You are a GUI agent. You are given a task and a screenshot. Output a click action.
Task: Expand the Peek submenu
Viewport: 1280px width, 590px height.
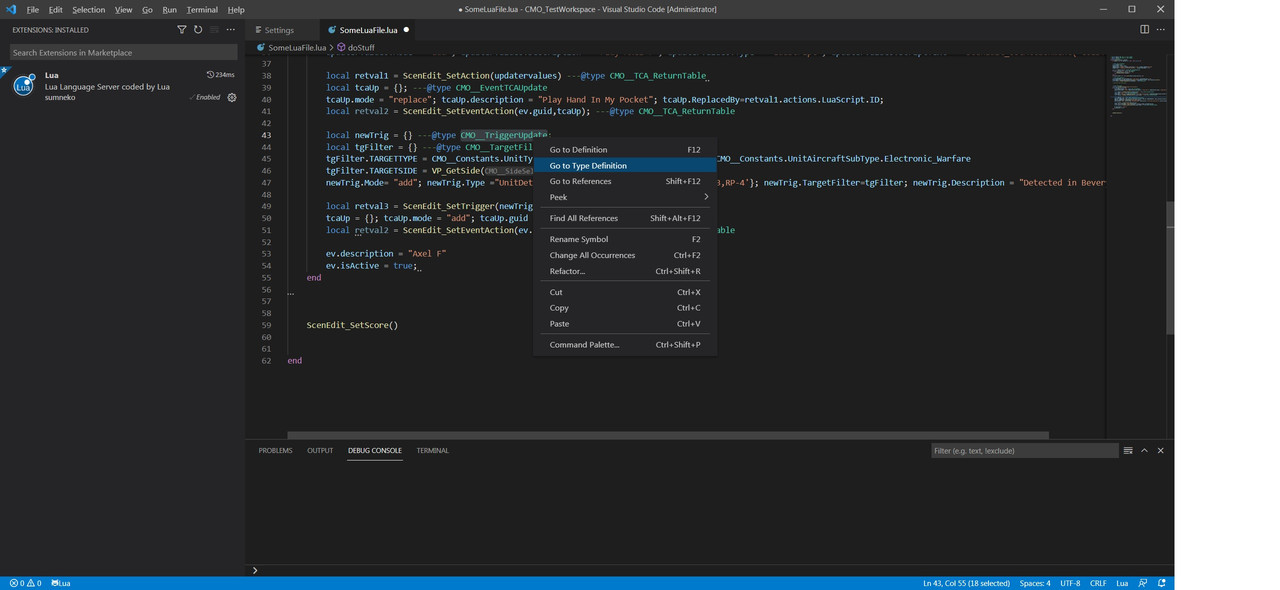pyautogui.click(x=625, y=197)
